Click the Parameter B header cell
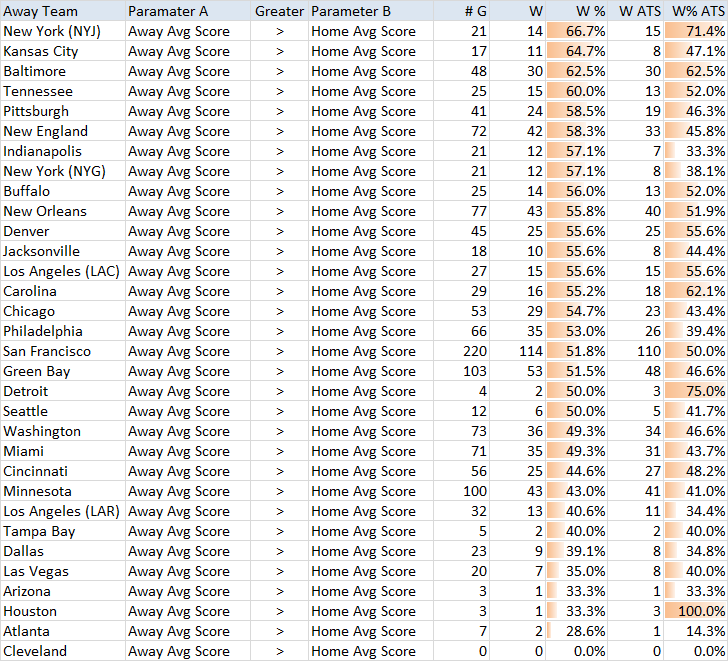728x661 pixels. click(371, 11)
